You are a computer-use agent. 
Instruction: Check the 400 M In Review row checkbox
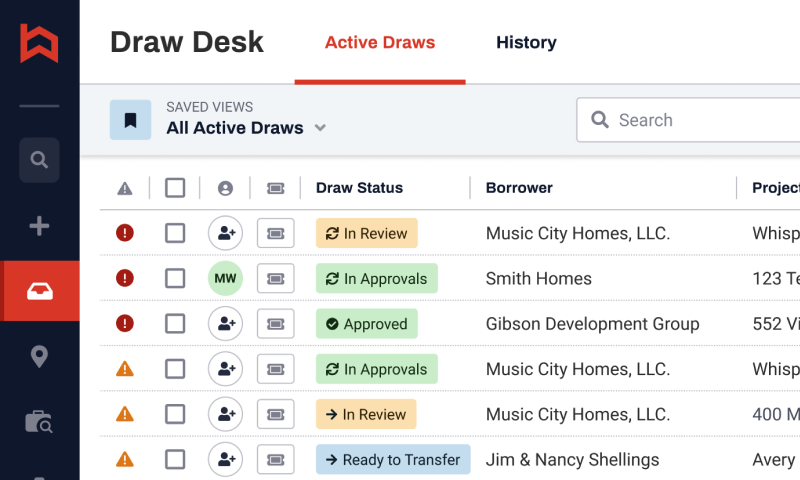coord(175,414)
